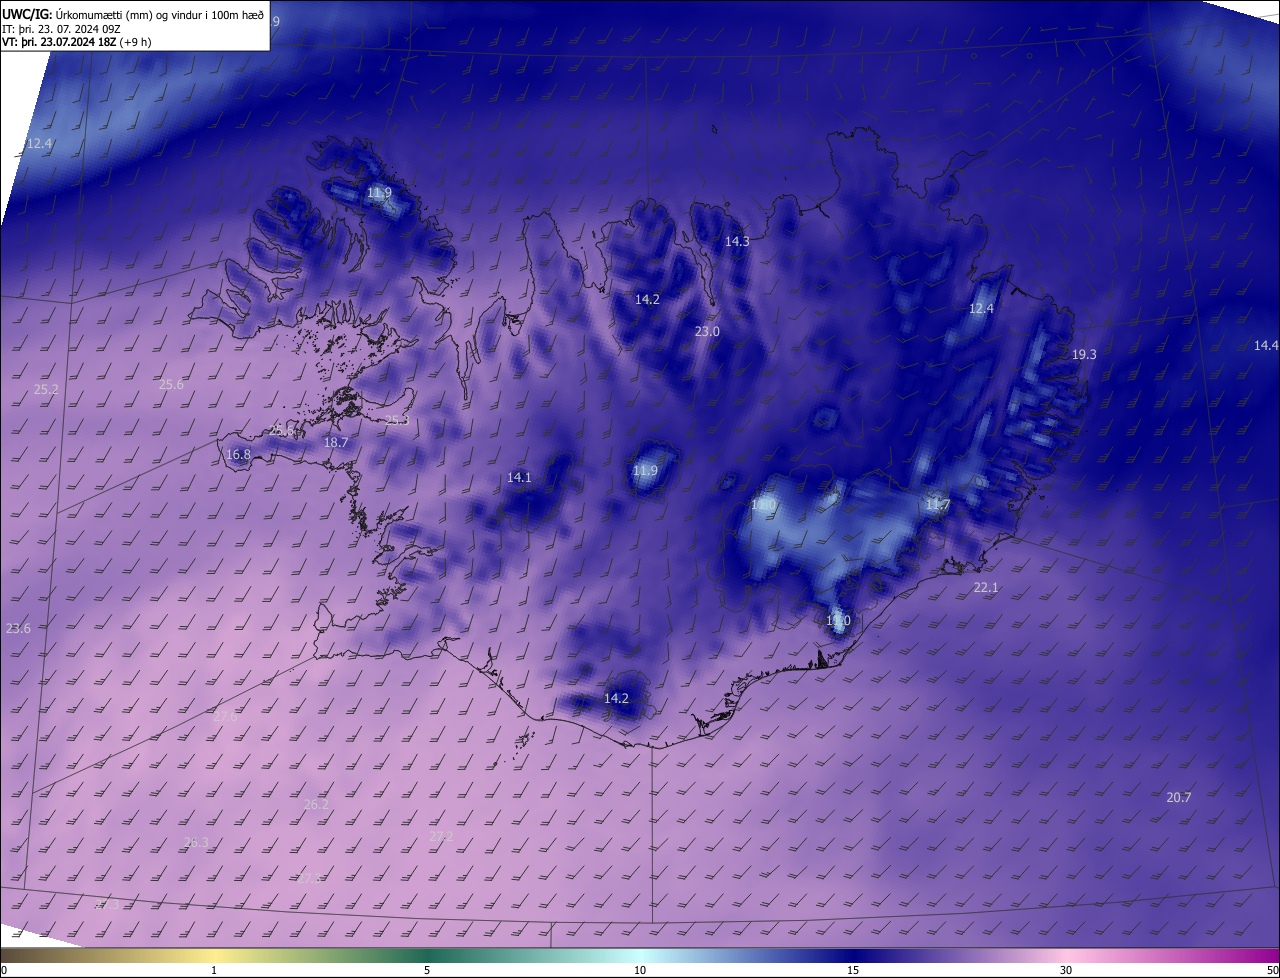1280x978 pixels.
Task: Click the 26.3 value label on the map
Action: (x=196, y=843)
